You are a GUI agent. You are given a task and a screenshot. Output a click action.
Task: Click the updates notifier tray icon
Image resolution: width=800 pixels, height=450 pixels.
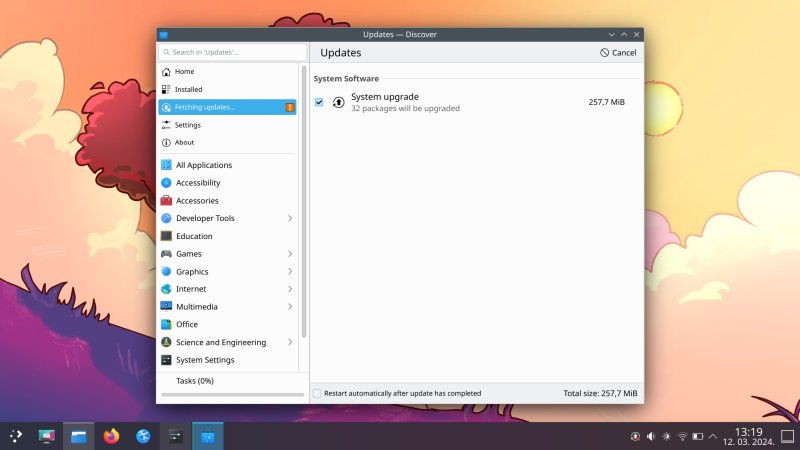coord(635,437)
